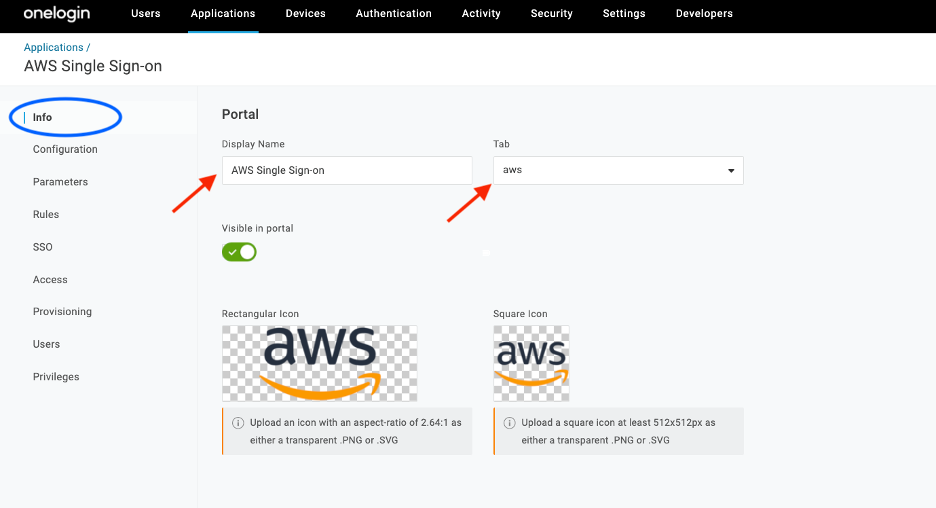This screenshot has width=936, height=508.
Task: Select the Configuration sidebar tab
Action: 65,149
